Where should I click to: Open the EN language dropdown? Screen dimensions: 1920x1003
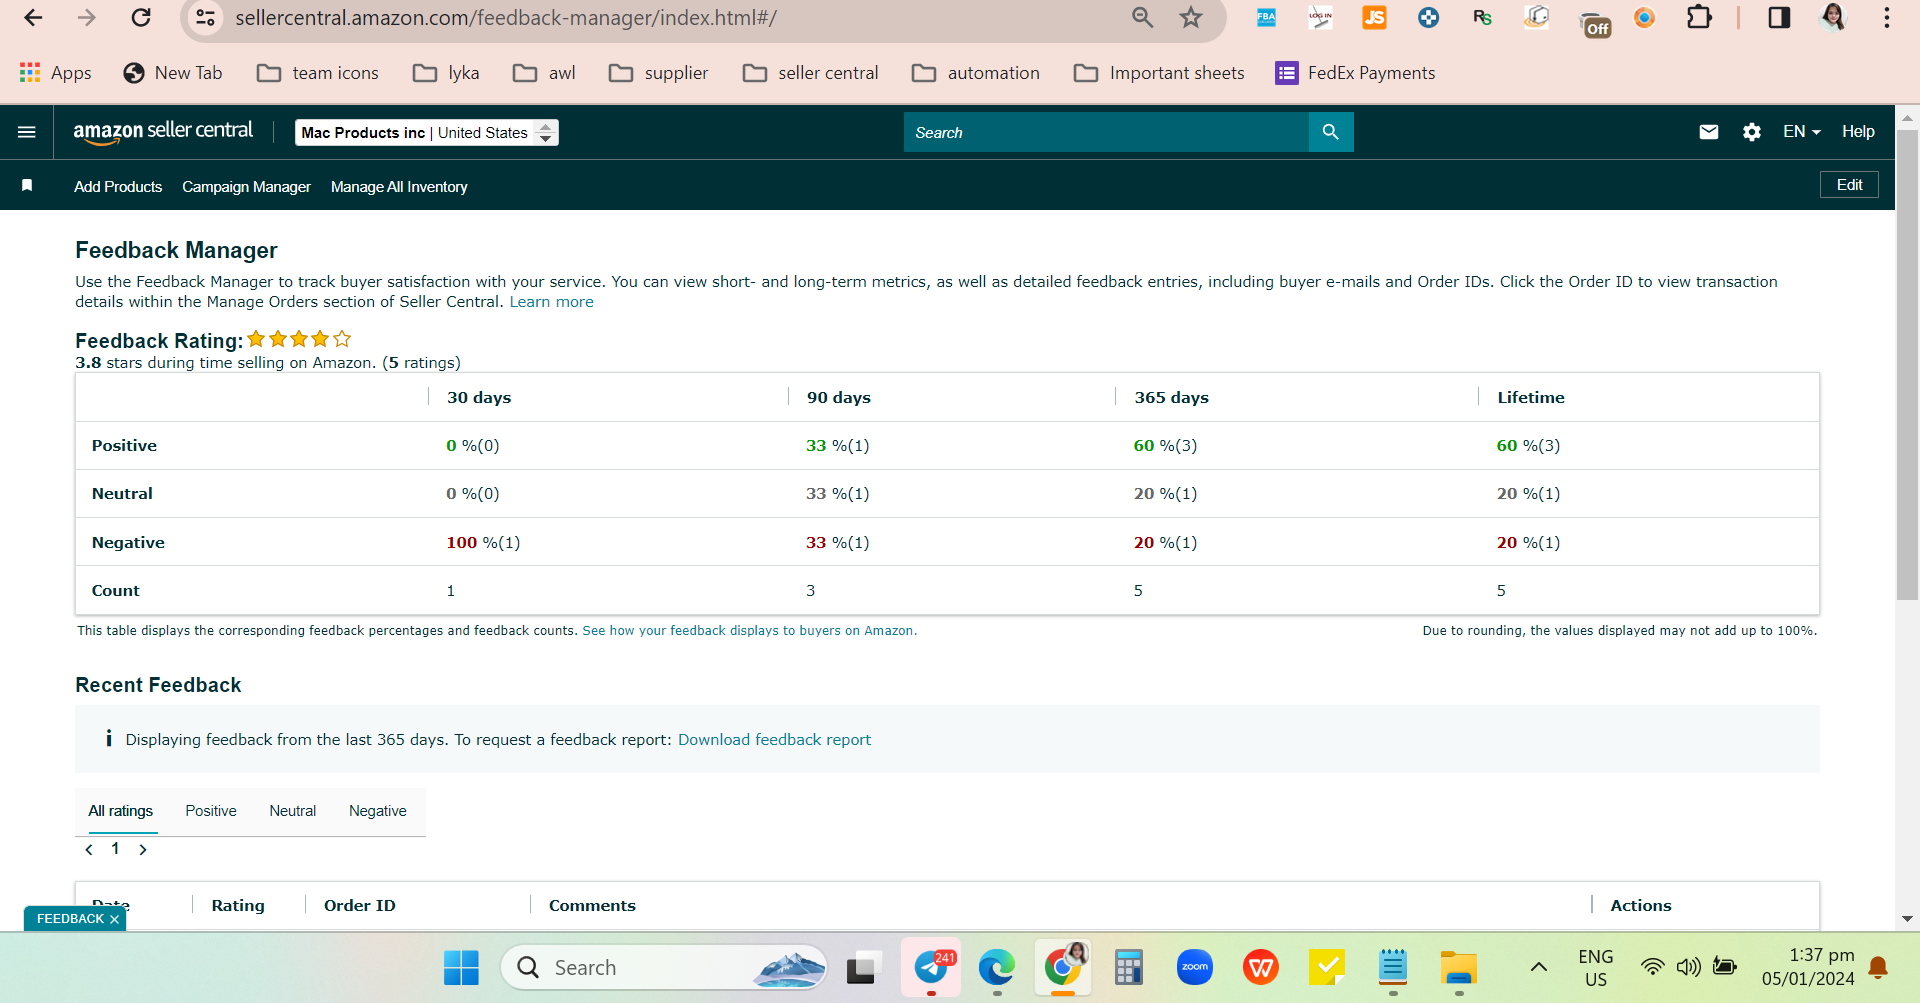pyautogui.click(x=1802, y=132)
